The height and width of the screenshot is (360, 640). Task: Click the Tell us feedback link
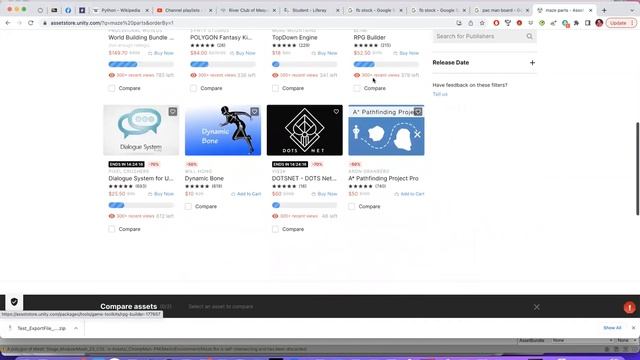pos(440,94)
